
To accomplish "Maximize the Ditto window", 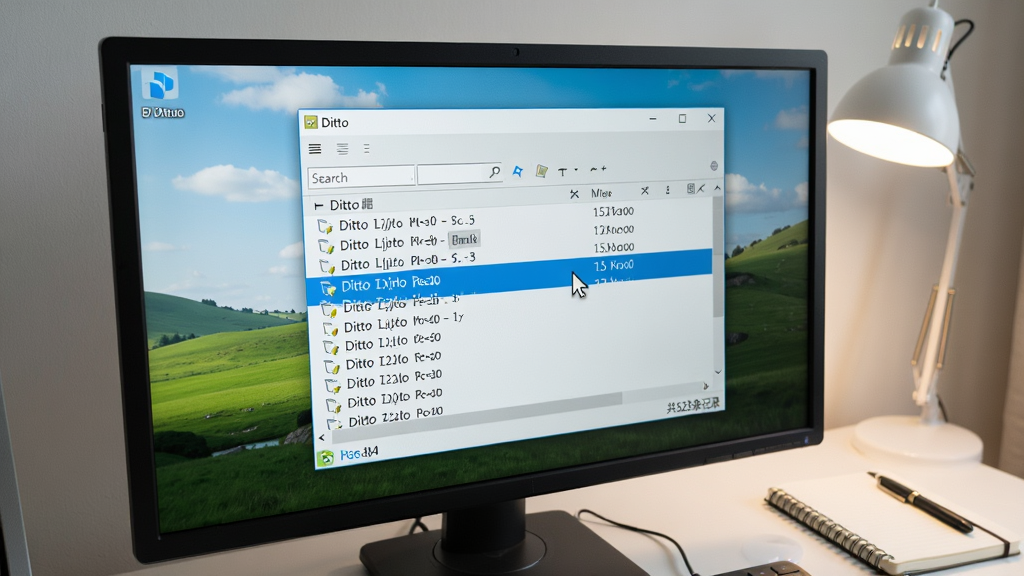I will [x=682, y=118].
